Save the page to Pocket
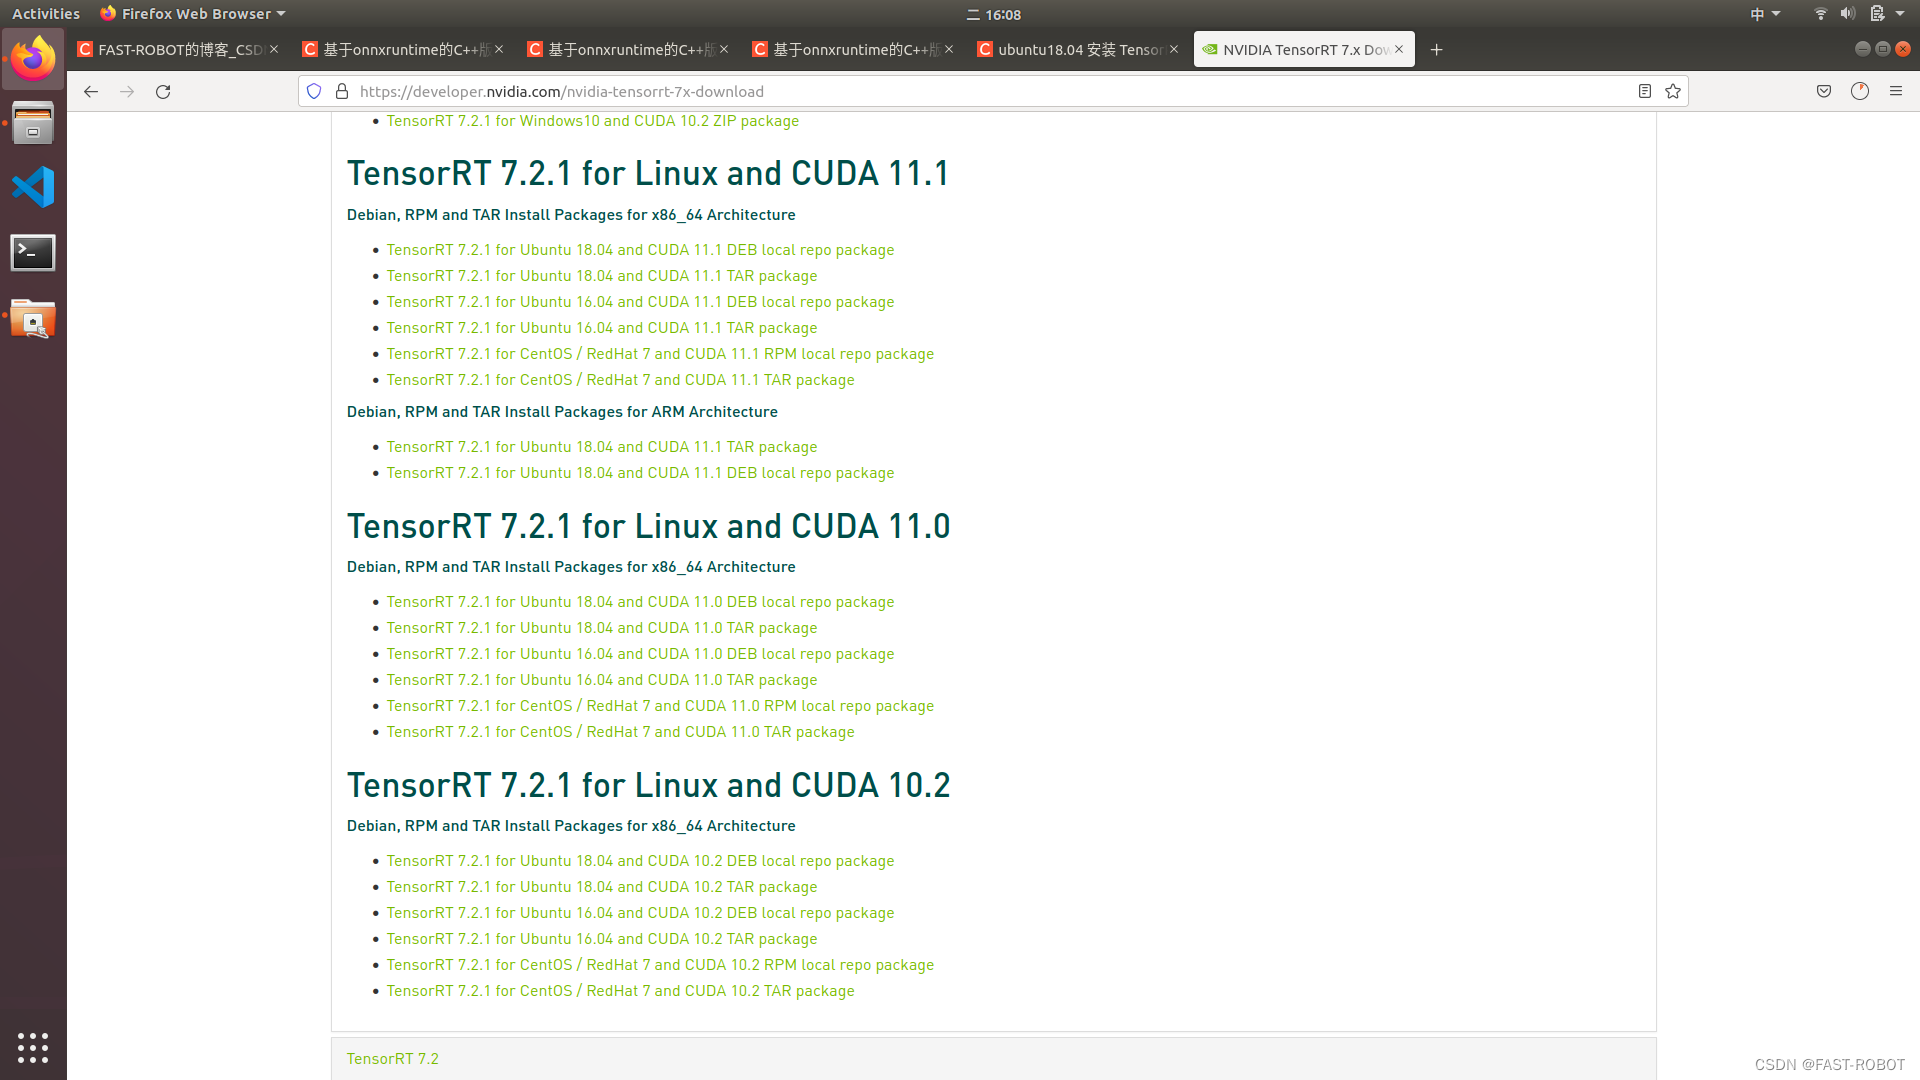The image size is (1920, 1080). pyautogui.click(x=1822, y=91)
